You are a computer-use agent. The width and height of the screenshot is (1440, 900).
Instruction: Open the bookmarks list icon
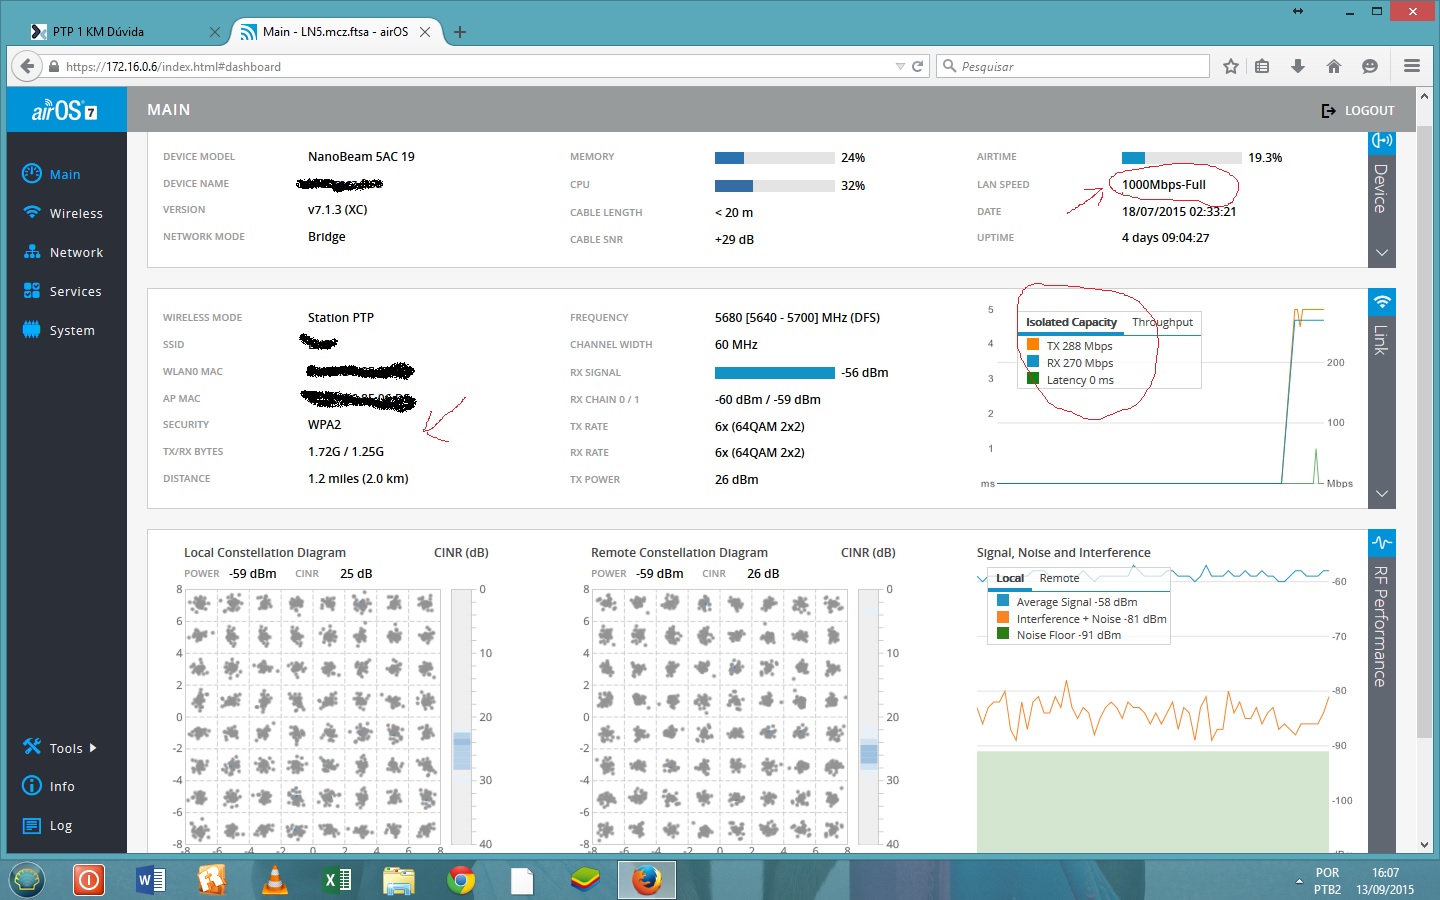[1262, 66]
